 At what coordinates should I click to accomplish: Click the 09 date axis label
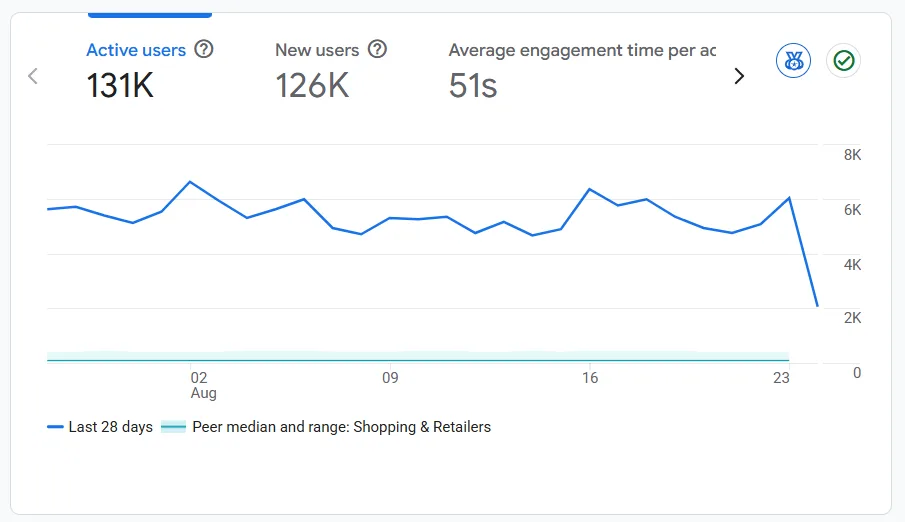390,378
